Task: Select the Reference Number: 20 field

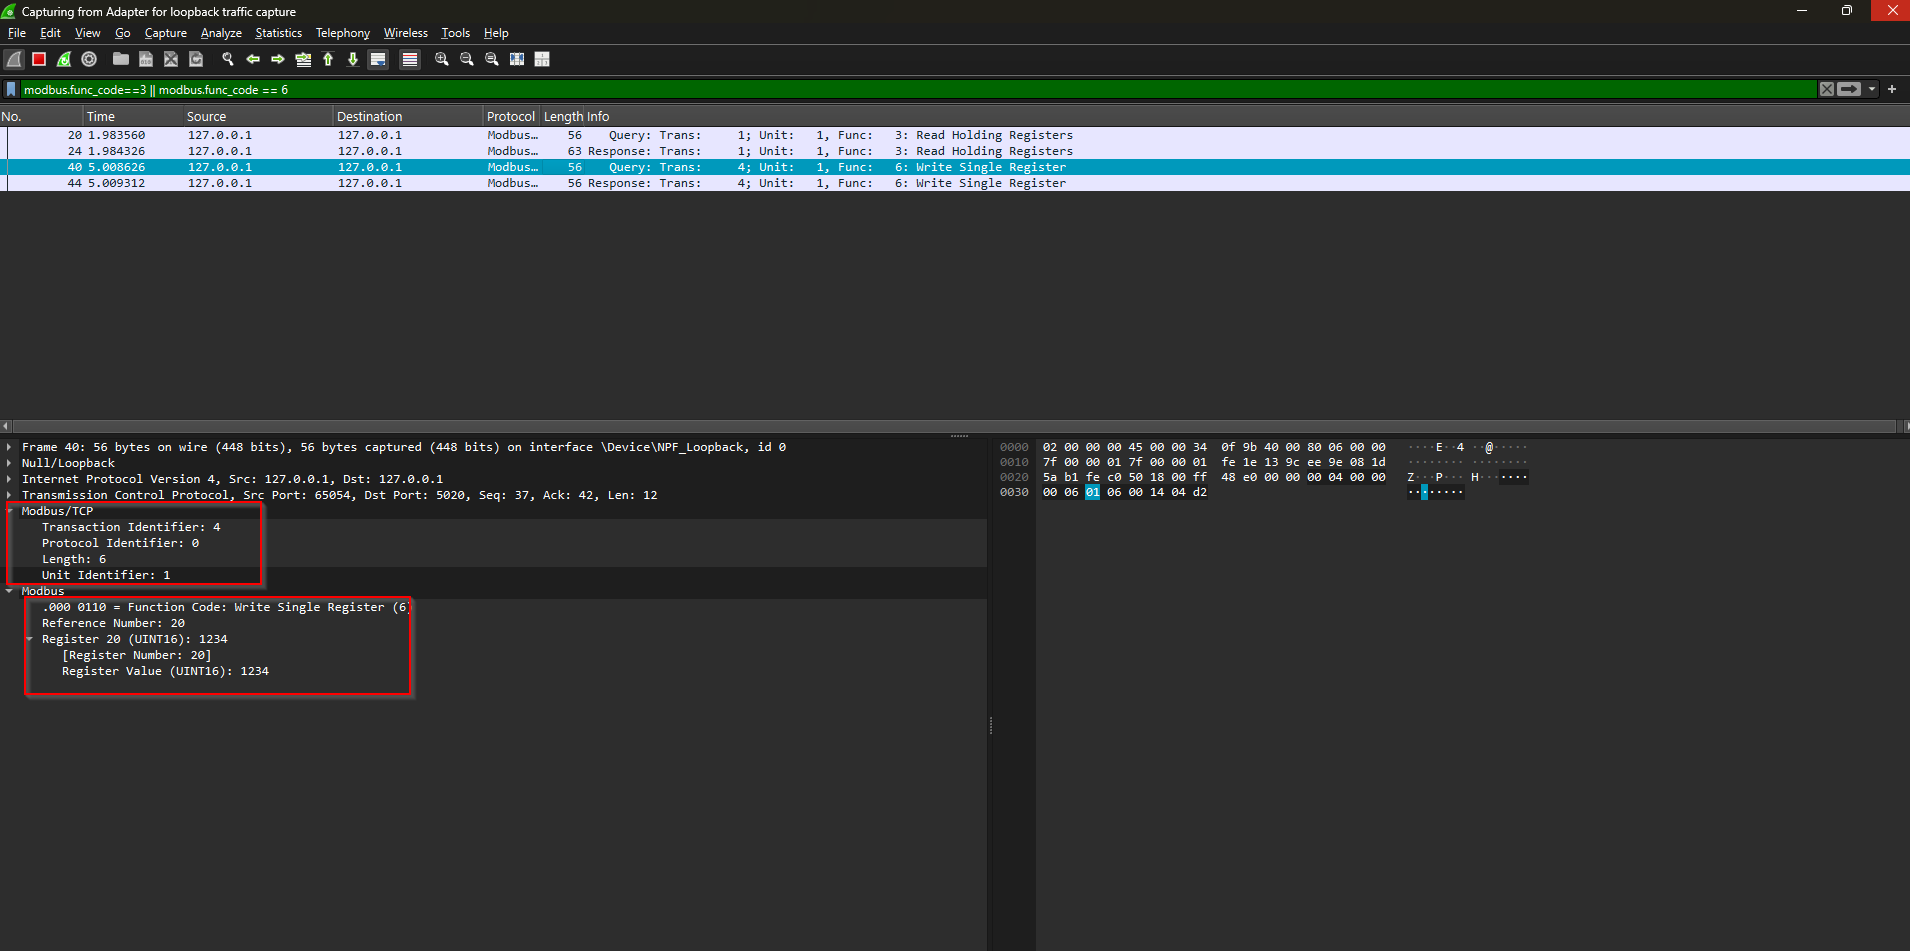Action: [x=113, y=623]
